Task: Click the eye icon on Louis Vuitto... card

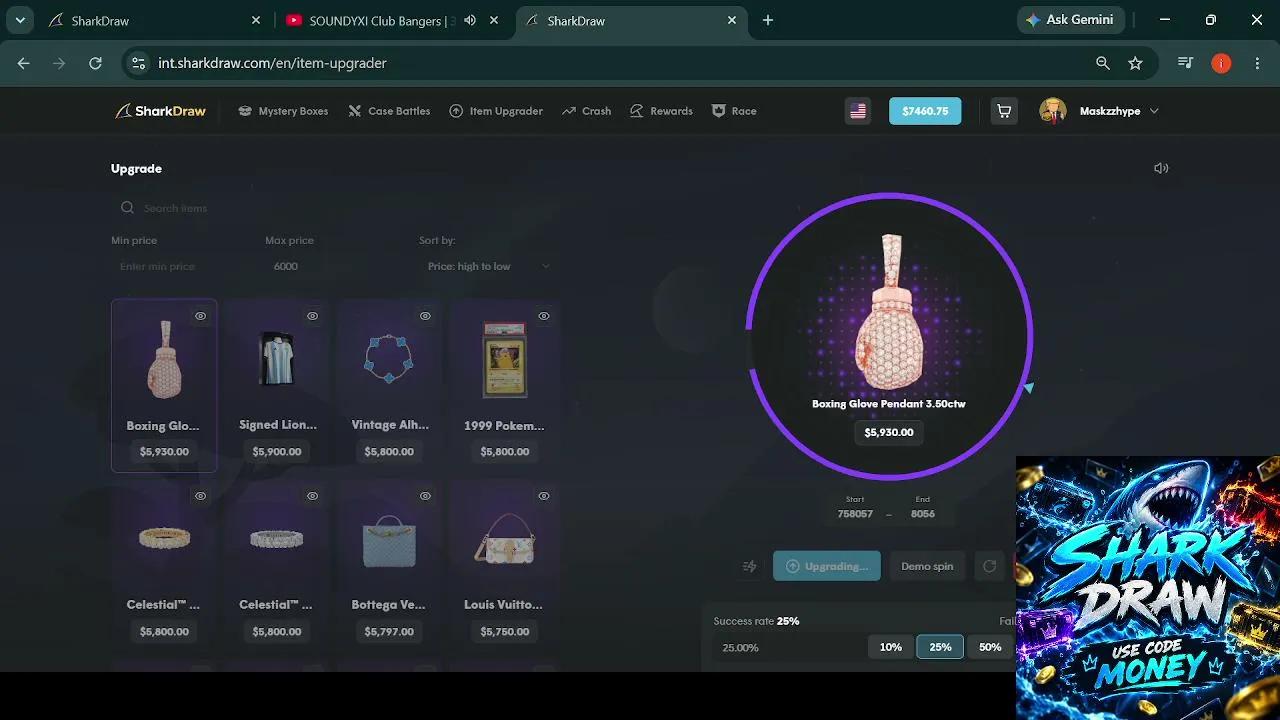Action: pos(544,496)
